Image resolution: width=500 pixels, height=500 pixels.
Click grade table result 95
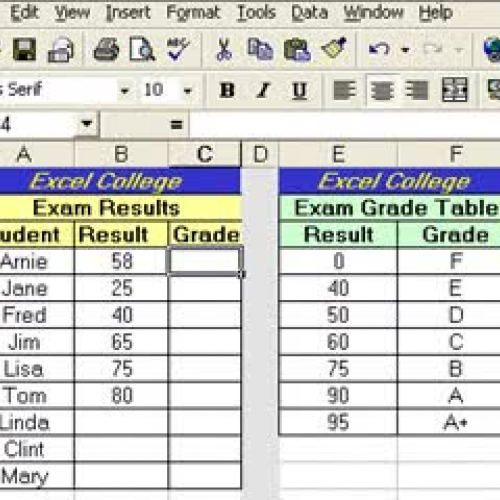[x=338, y=422]
